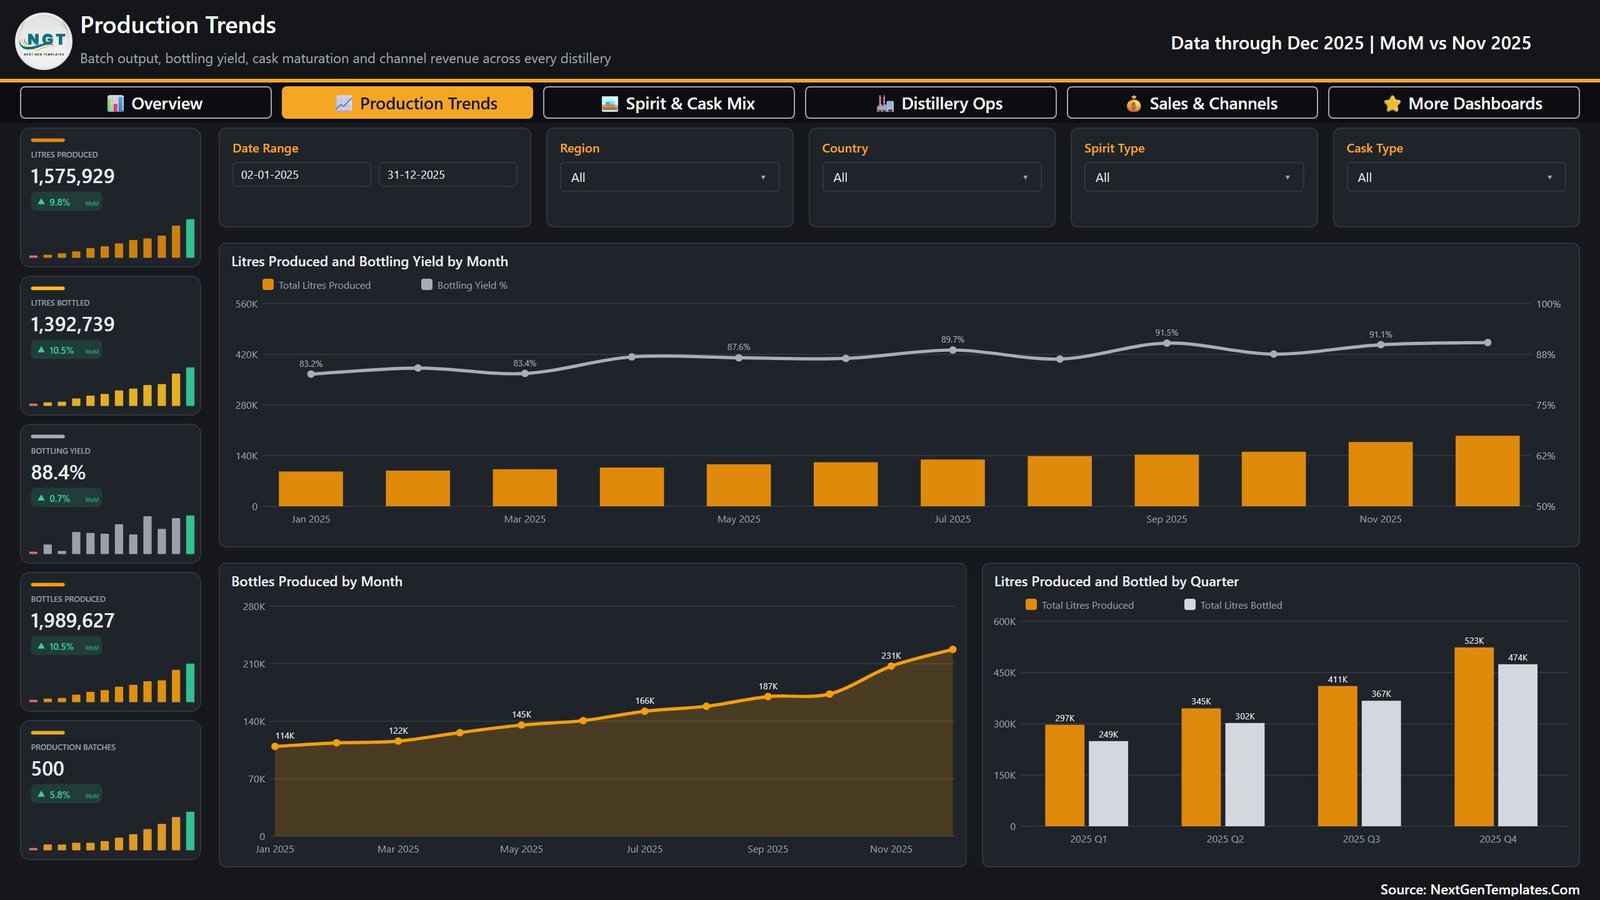Click the money bag icon on Sales & Channels
The height and width of the screenshot is (900, 1600).
click(x=1133, y=103)
